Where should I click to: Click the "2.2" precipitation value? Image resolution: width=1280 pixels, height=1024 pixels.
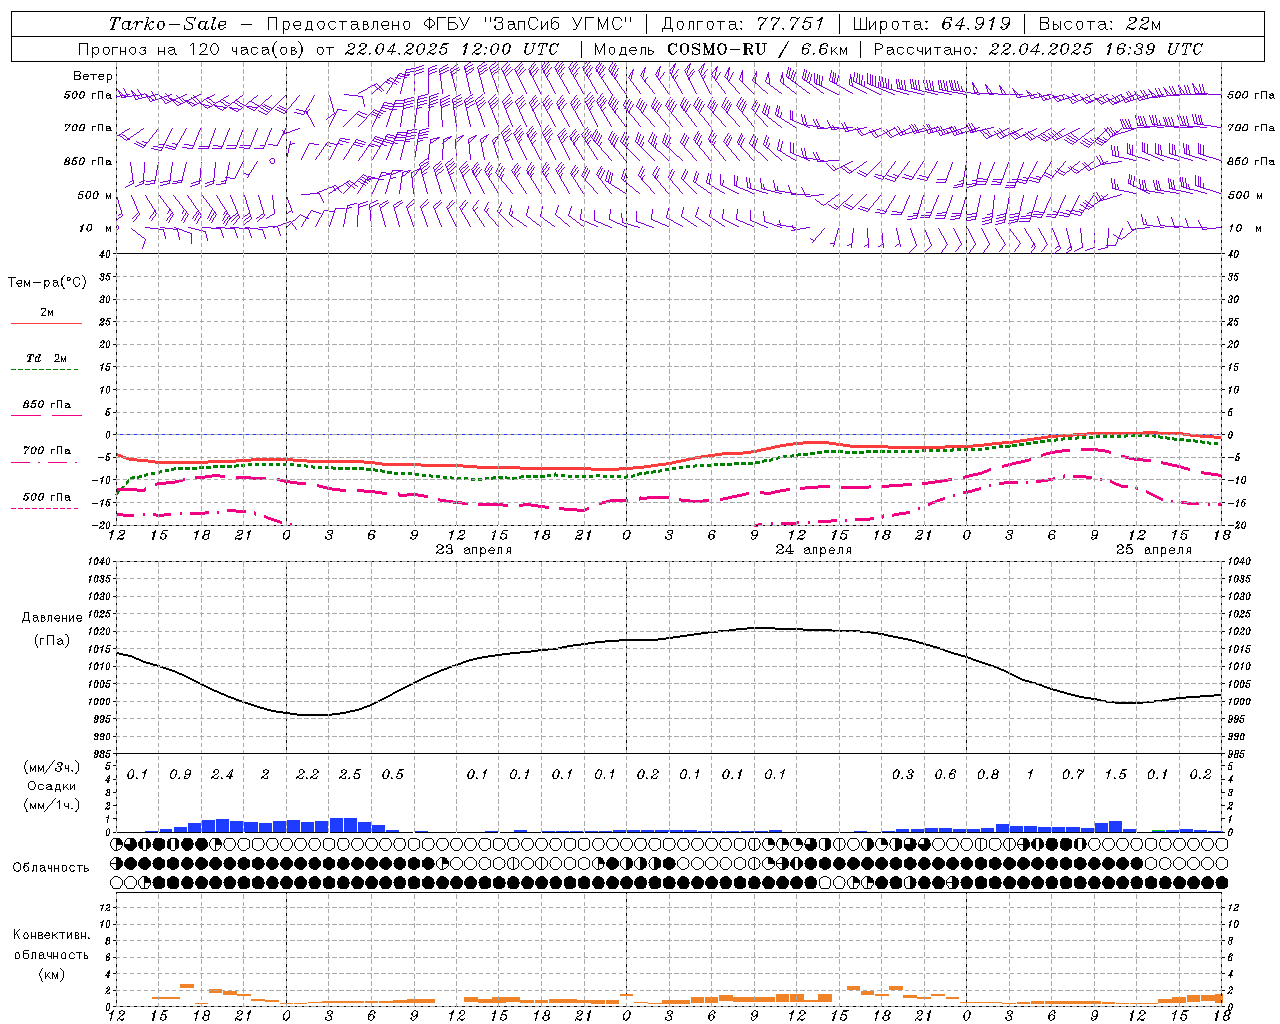pos(307,775)
